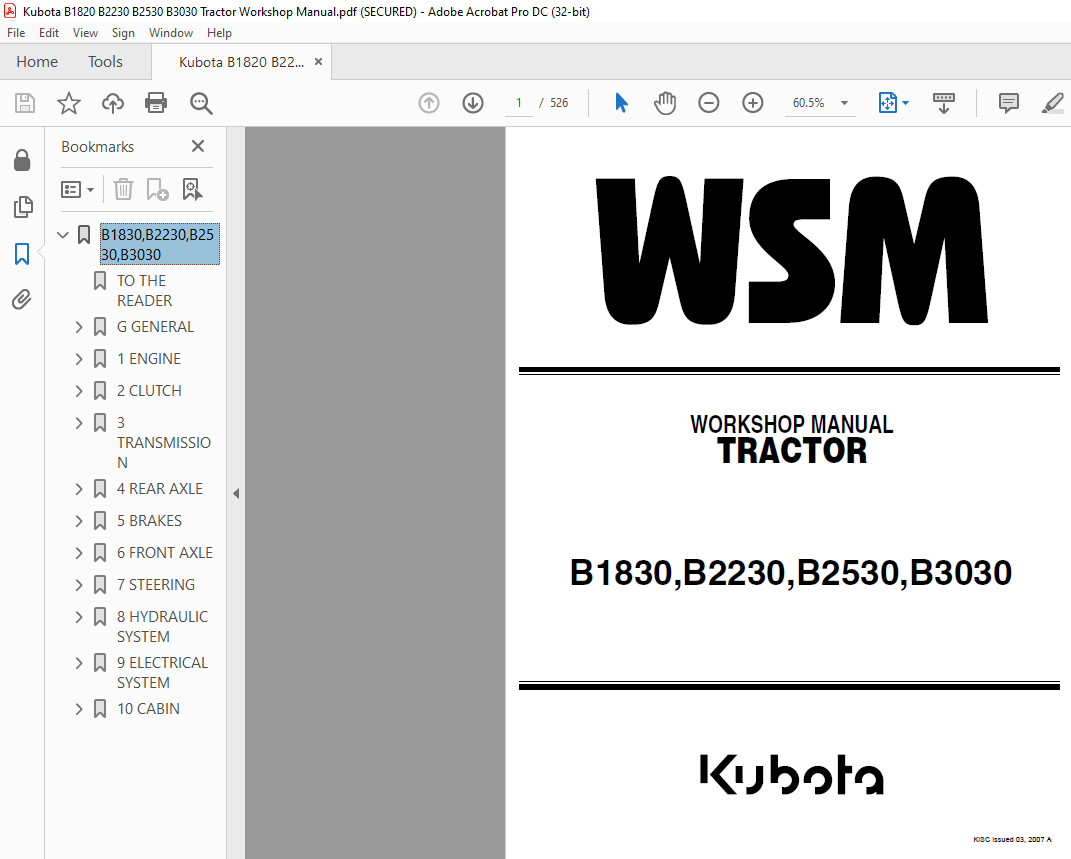Open the zoom level dropdown arrow
The image size is (1071, 859).
[x=844, y=103]
